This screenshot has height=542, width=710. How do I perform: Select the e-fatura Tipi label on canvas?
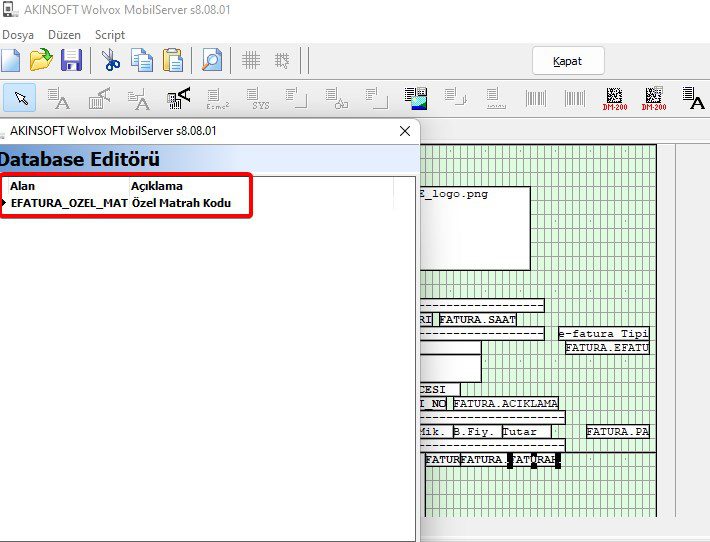click(x=604, y=334)
